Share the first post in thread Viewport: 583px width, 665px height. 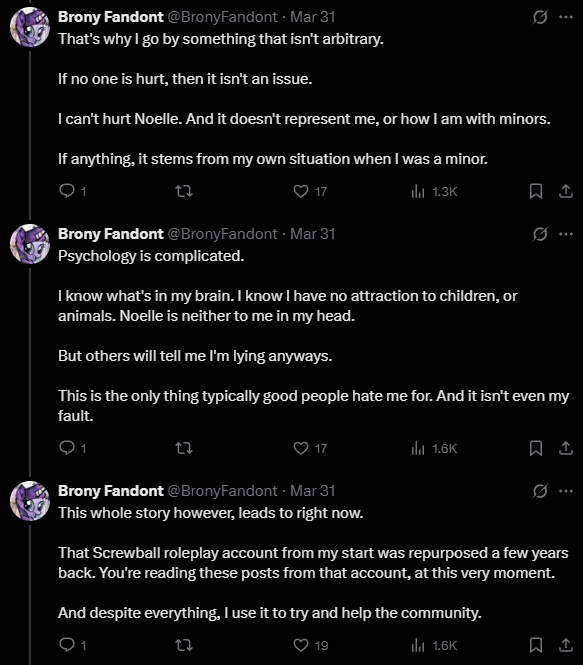click(566, 191)
